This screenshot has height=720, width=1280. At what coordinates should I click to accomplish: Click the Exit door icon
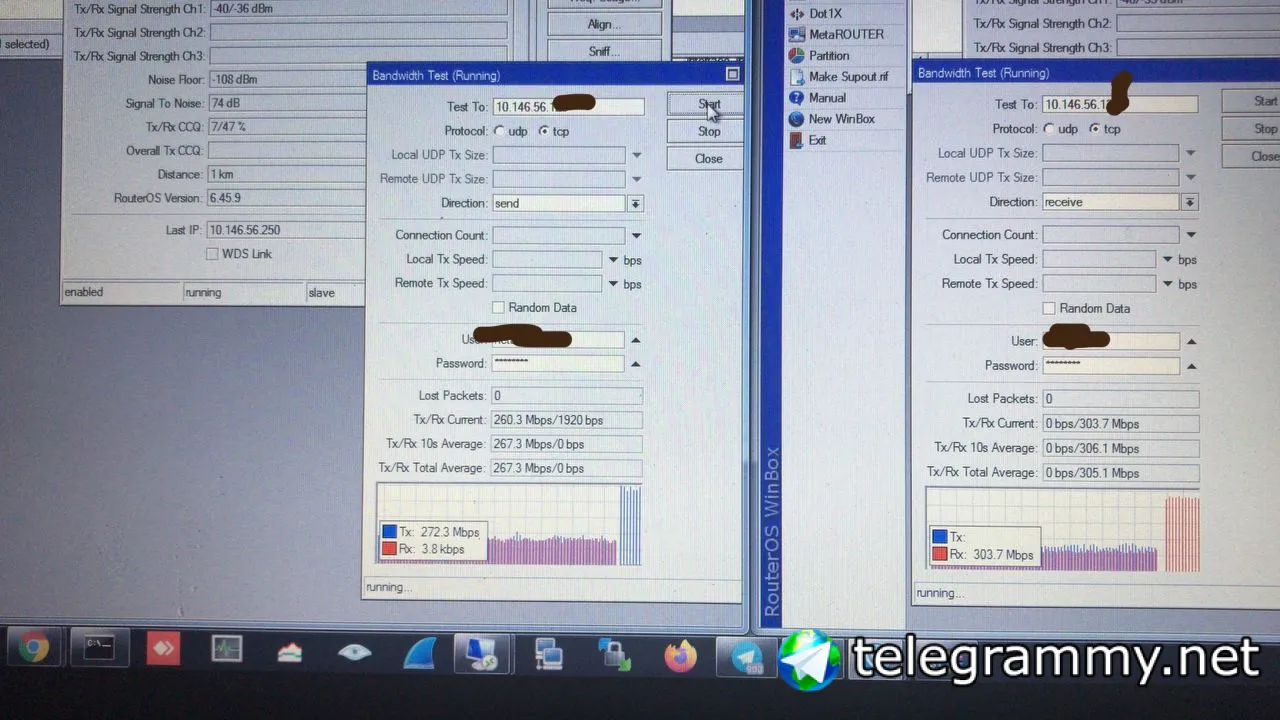tap(797, 140)
